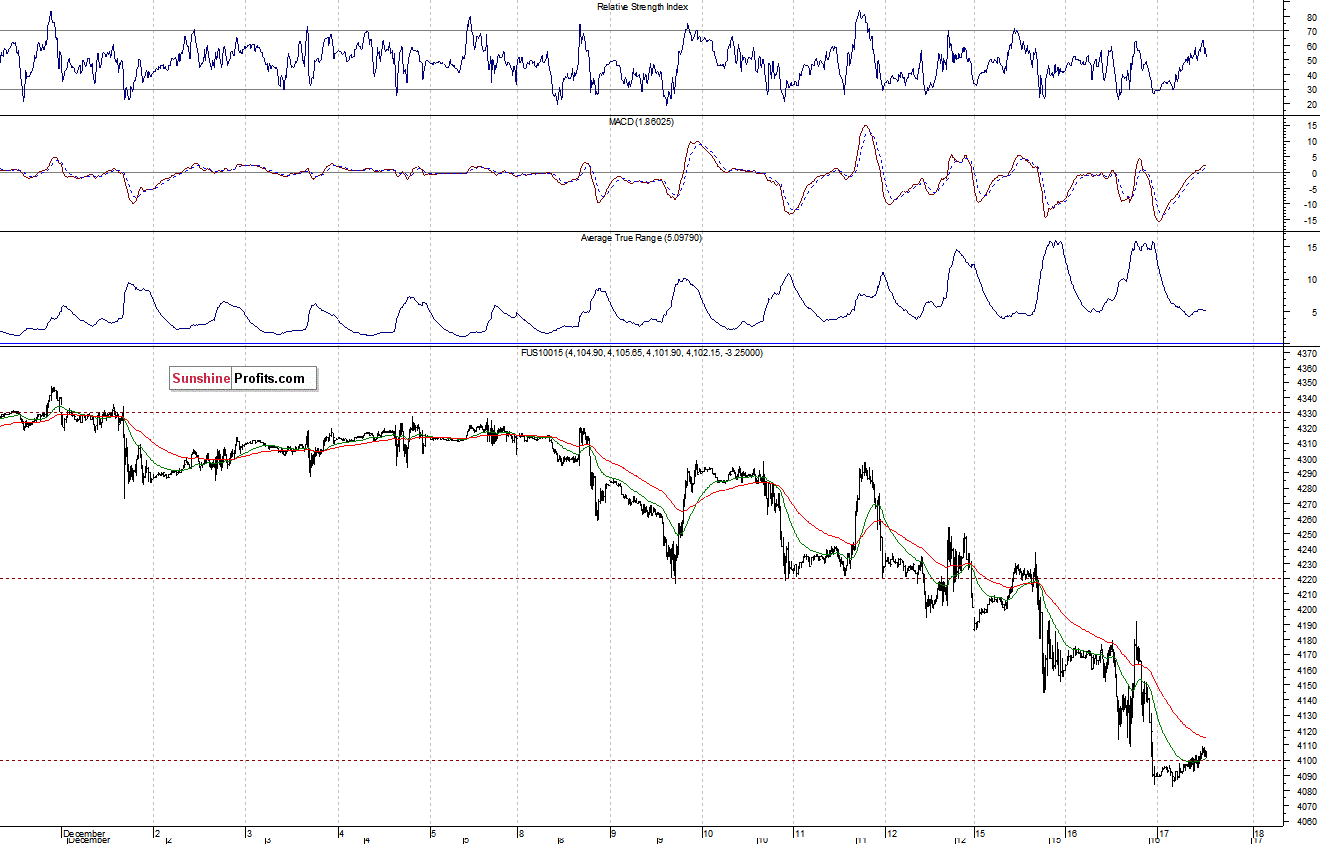Click the "Relative Strength Index" panel title
The width and height of the screenshot is (1320, 844).
[642, 7]
